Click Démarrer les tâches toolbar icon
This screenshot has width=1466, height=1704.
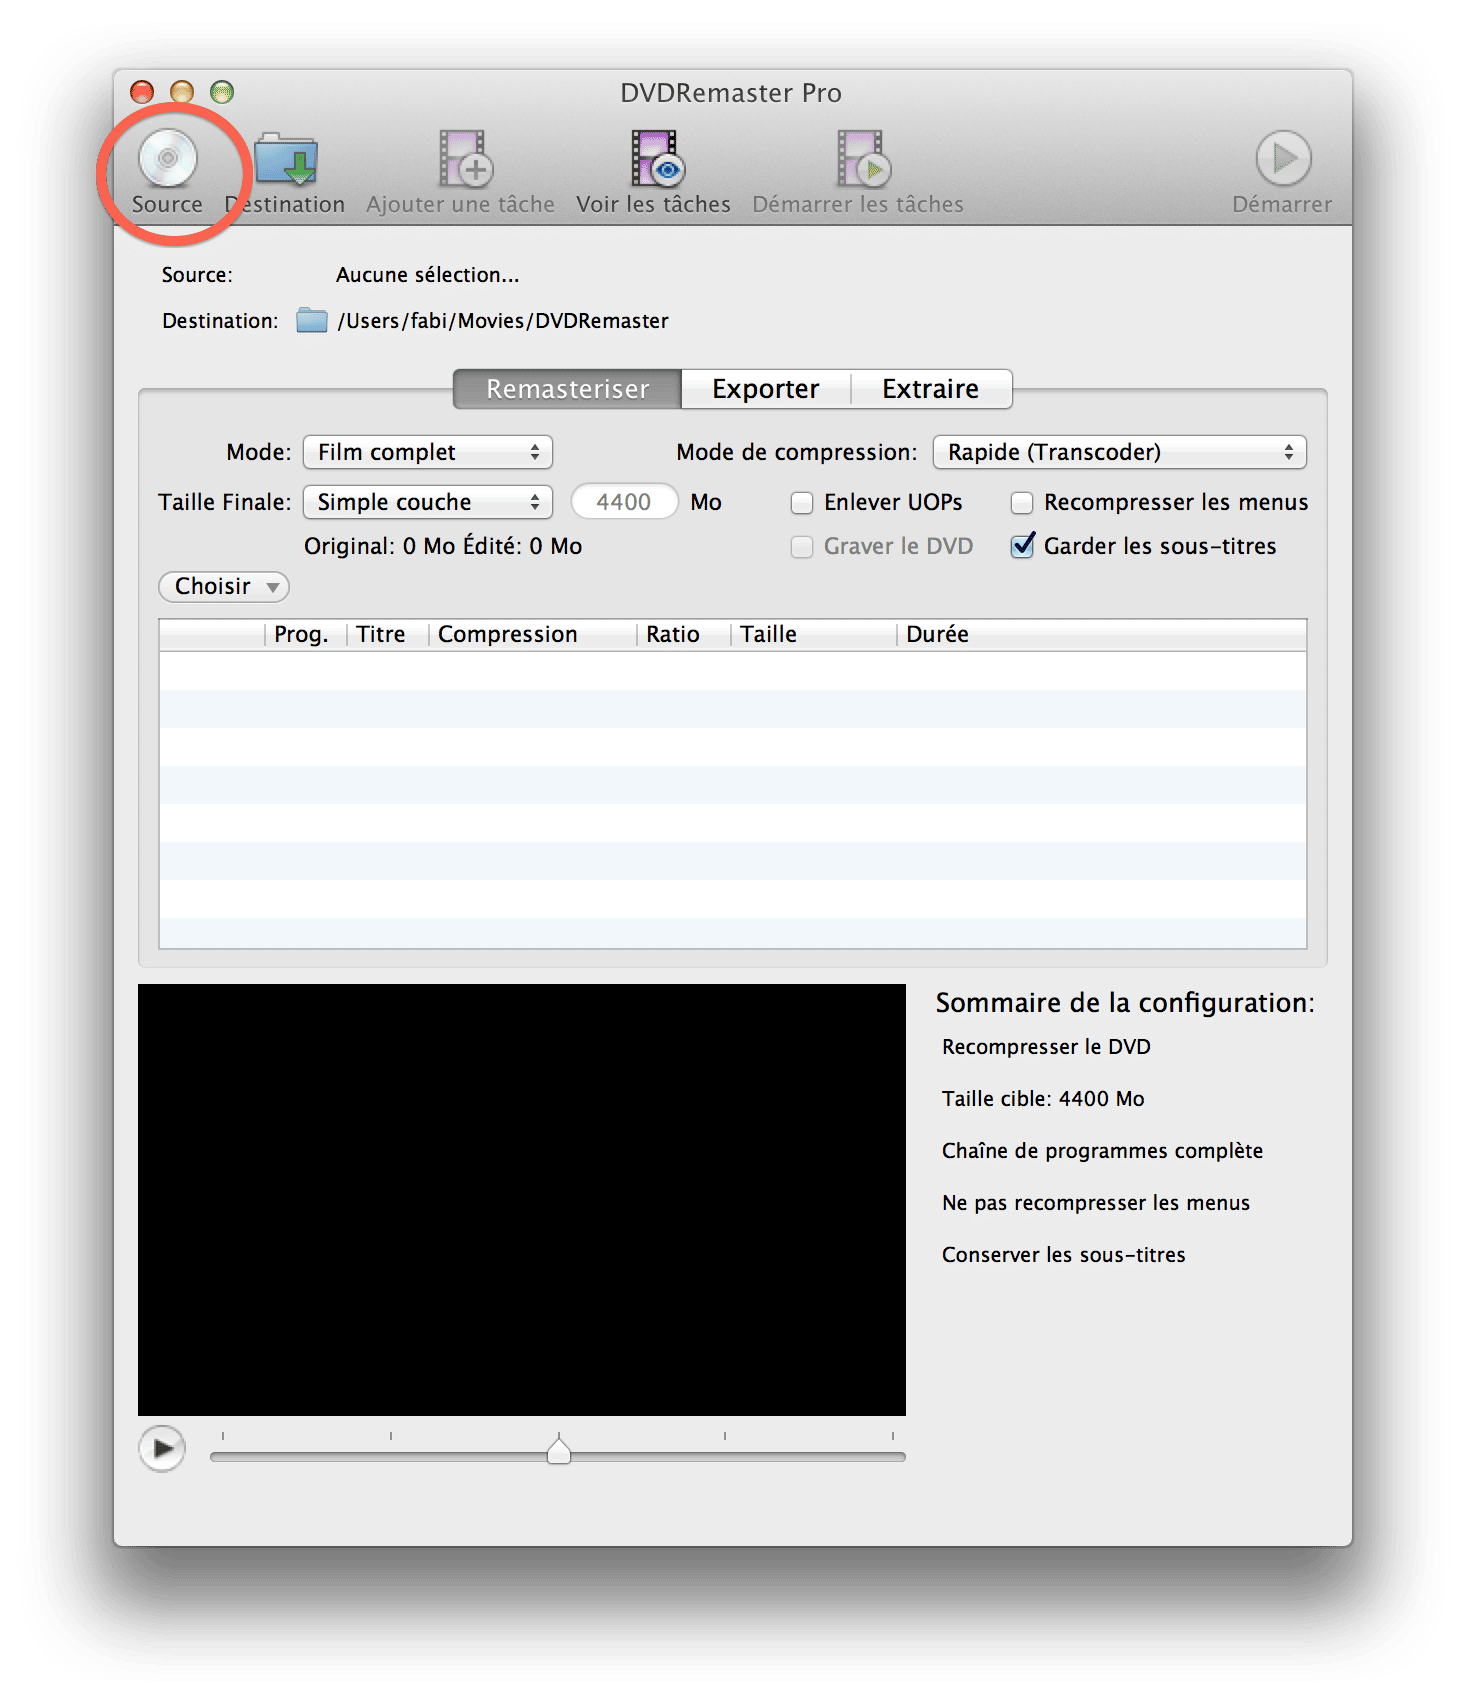862,159
